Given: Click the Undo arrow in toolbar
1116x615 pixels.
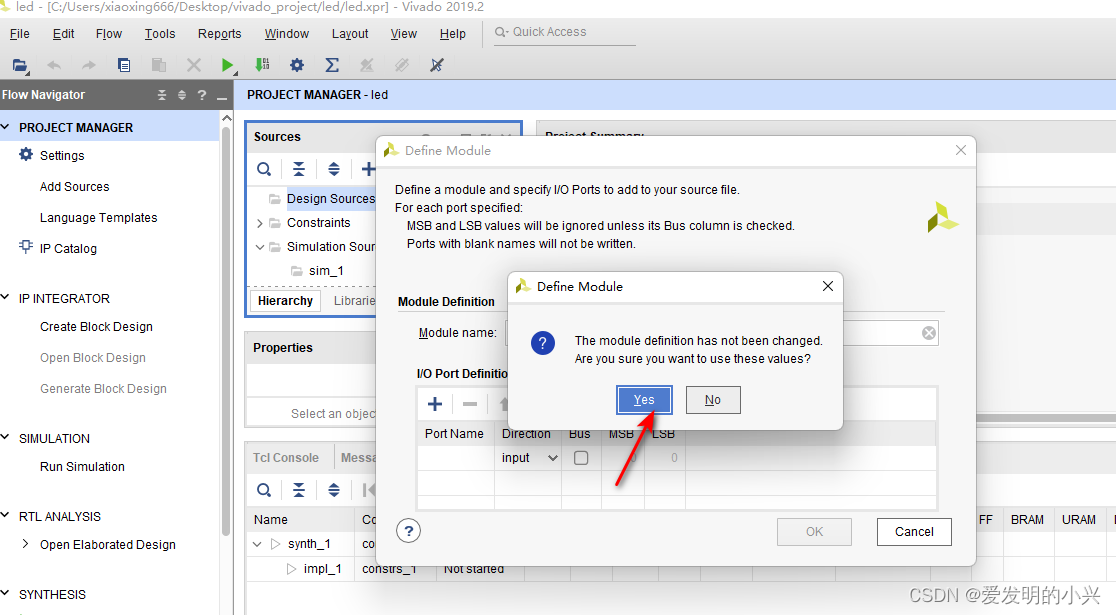Looking at the screenshot, I should [54, 65].
